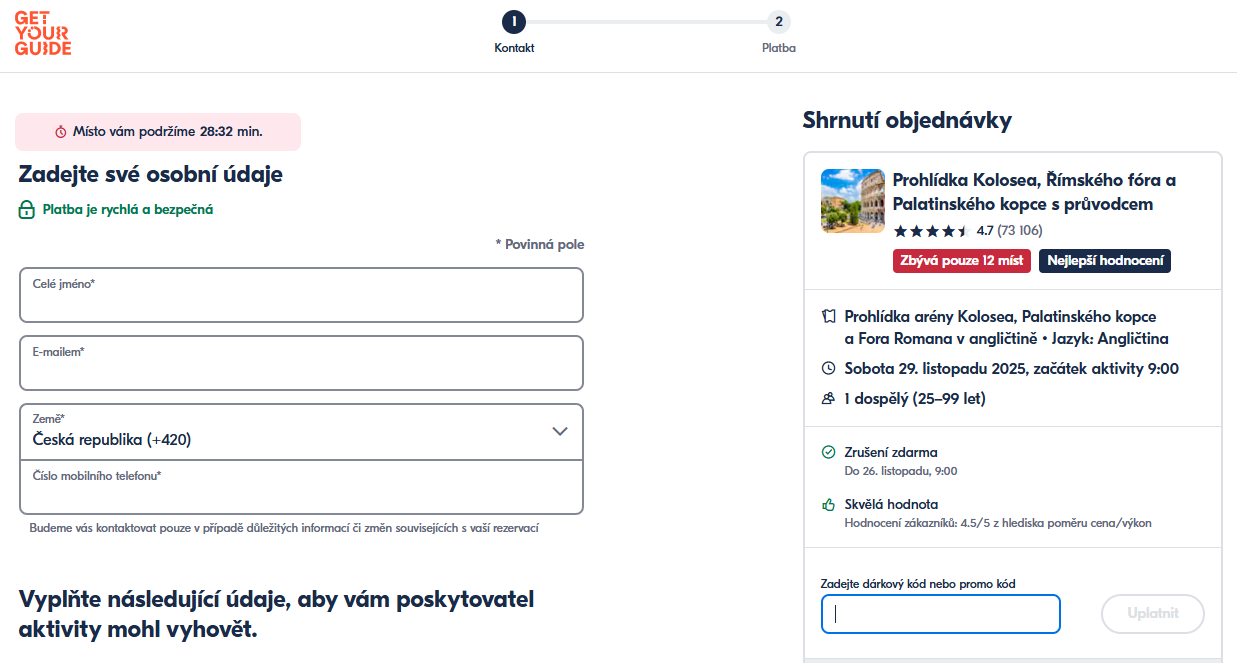Click the 'Celé jméno' input field

pos(300,295)
